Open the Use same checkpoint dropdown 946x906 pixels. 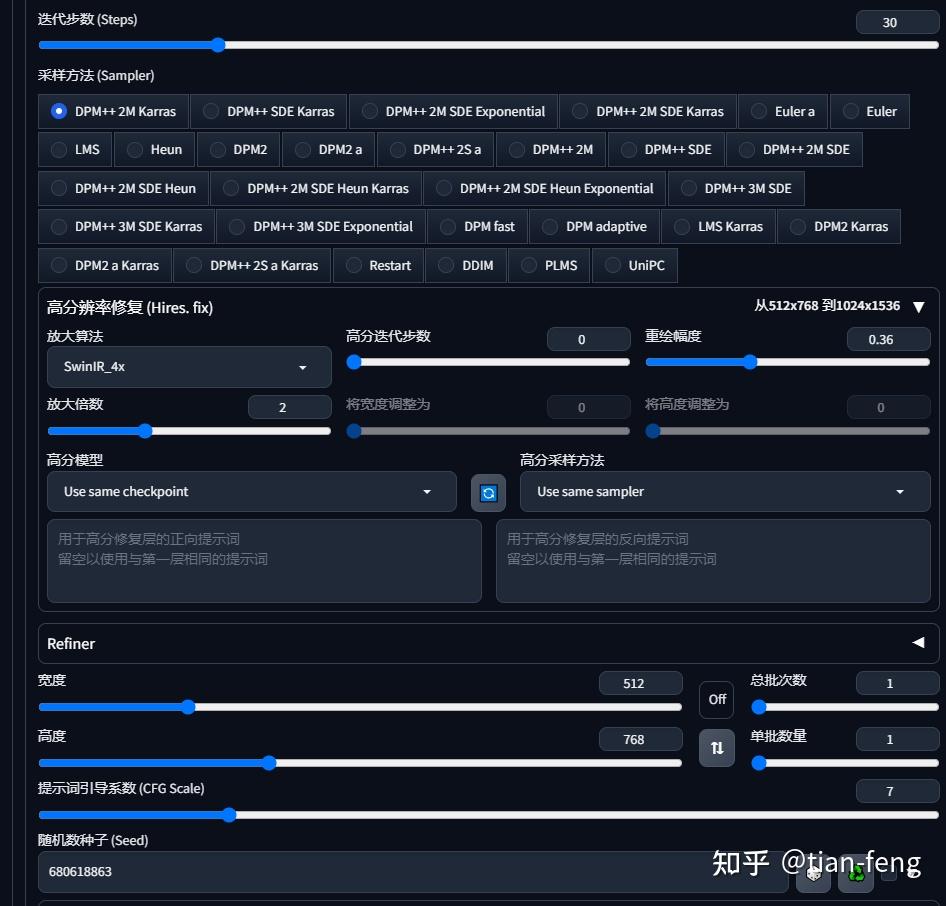click(x=252, y=491)
